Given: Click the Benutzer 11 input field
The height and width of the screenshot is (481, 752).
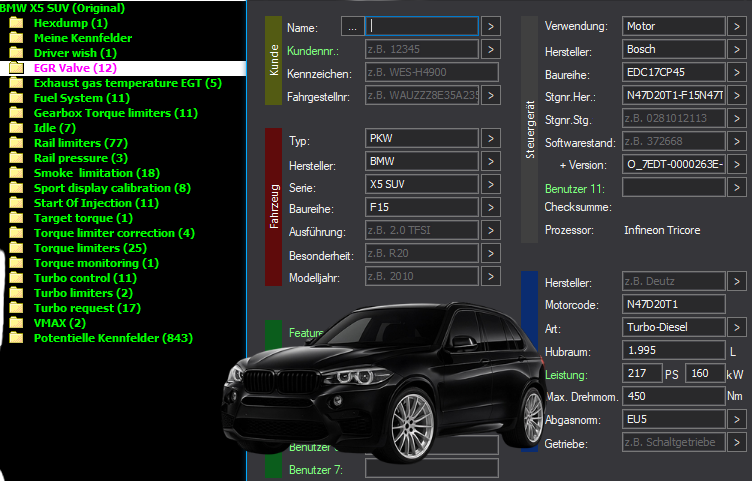Looking at the screenshot, I should pyautogui.click(x=674, y=187).
